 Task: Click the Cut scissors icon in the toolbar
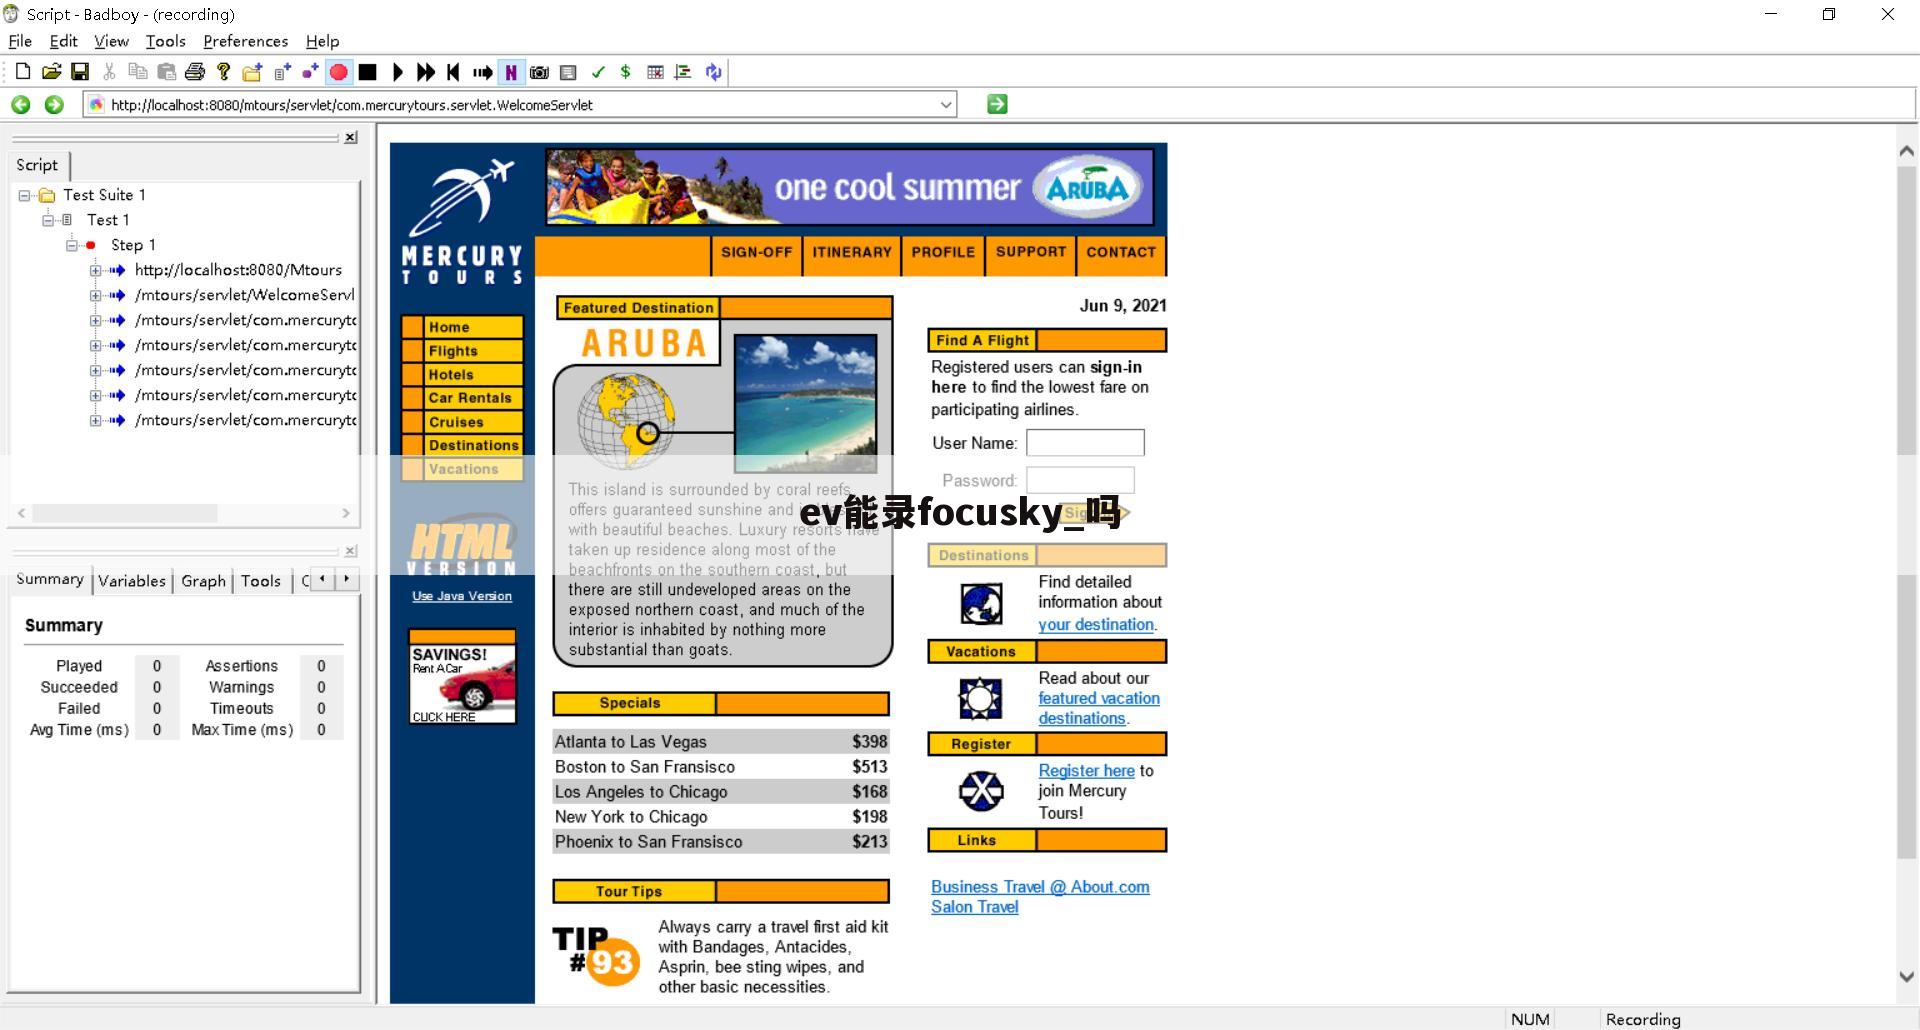109,72
